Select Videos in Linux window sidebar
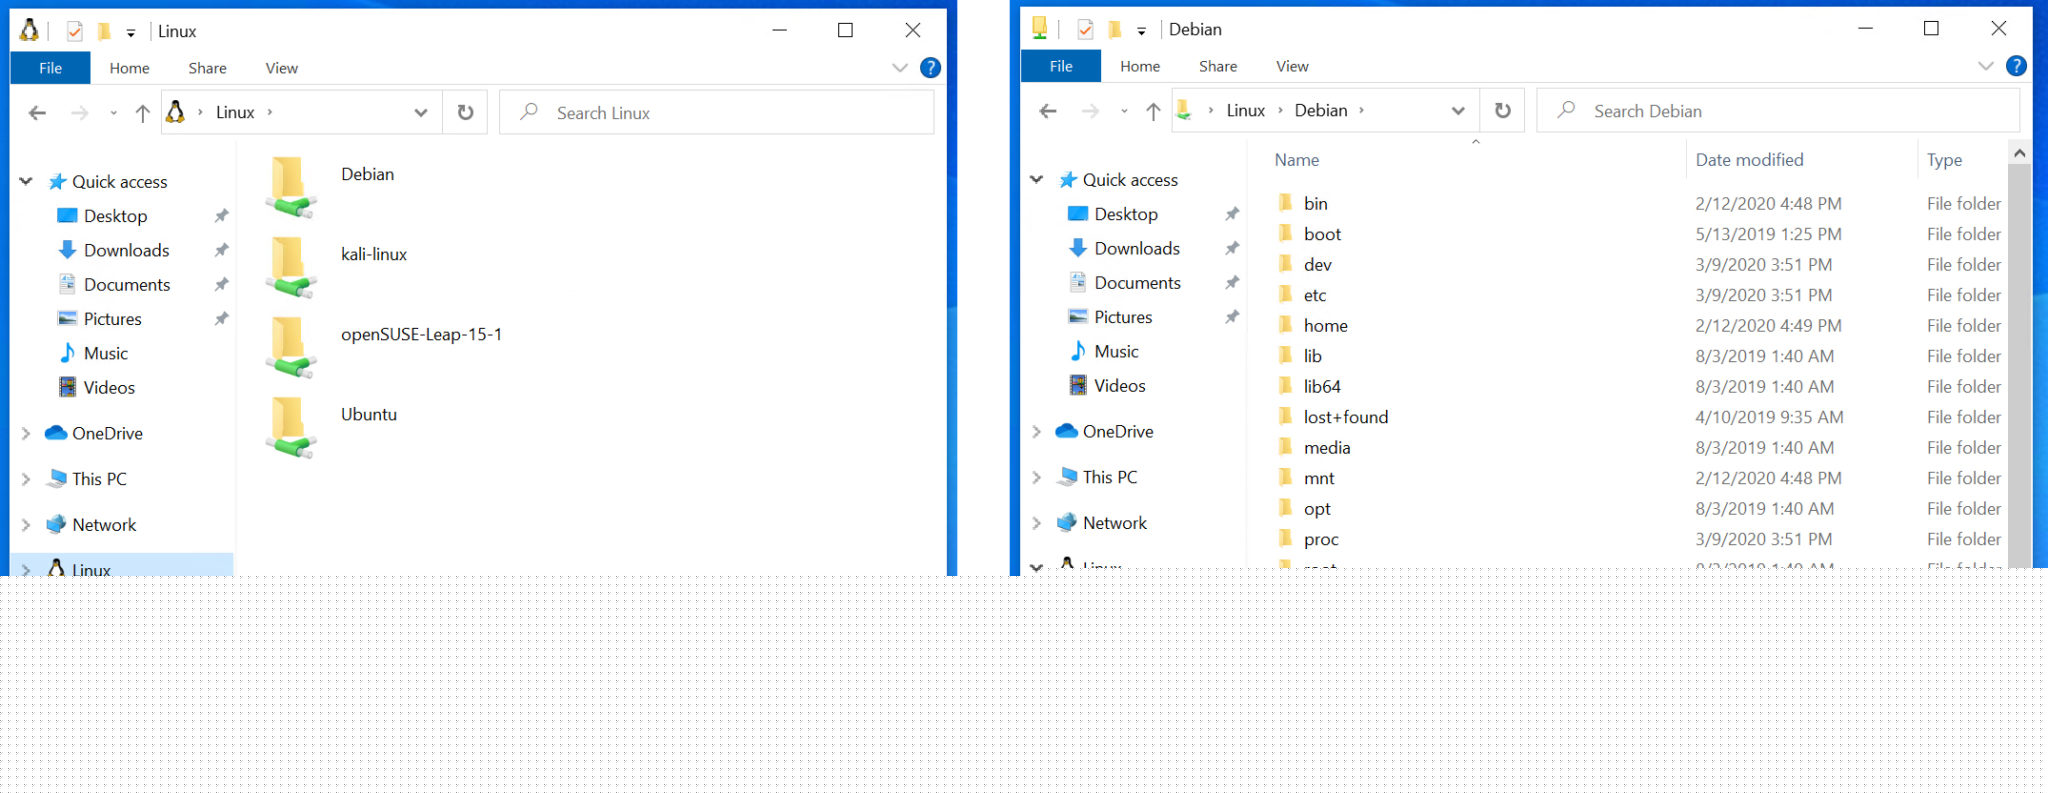Screen dimensions: 2048x793 click(x=109, y=387)
